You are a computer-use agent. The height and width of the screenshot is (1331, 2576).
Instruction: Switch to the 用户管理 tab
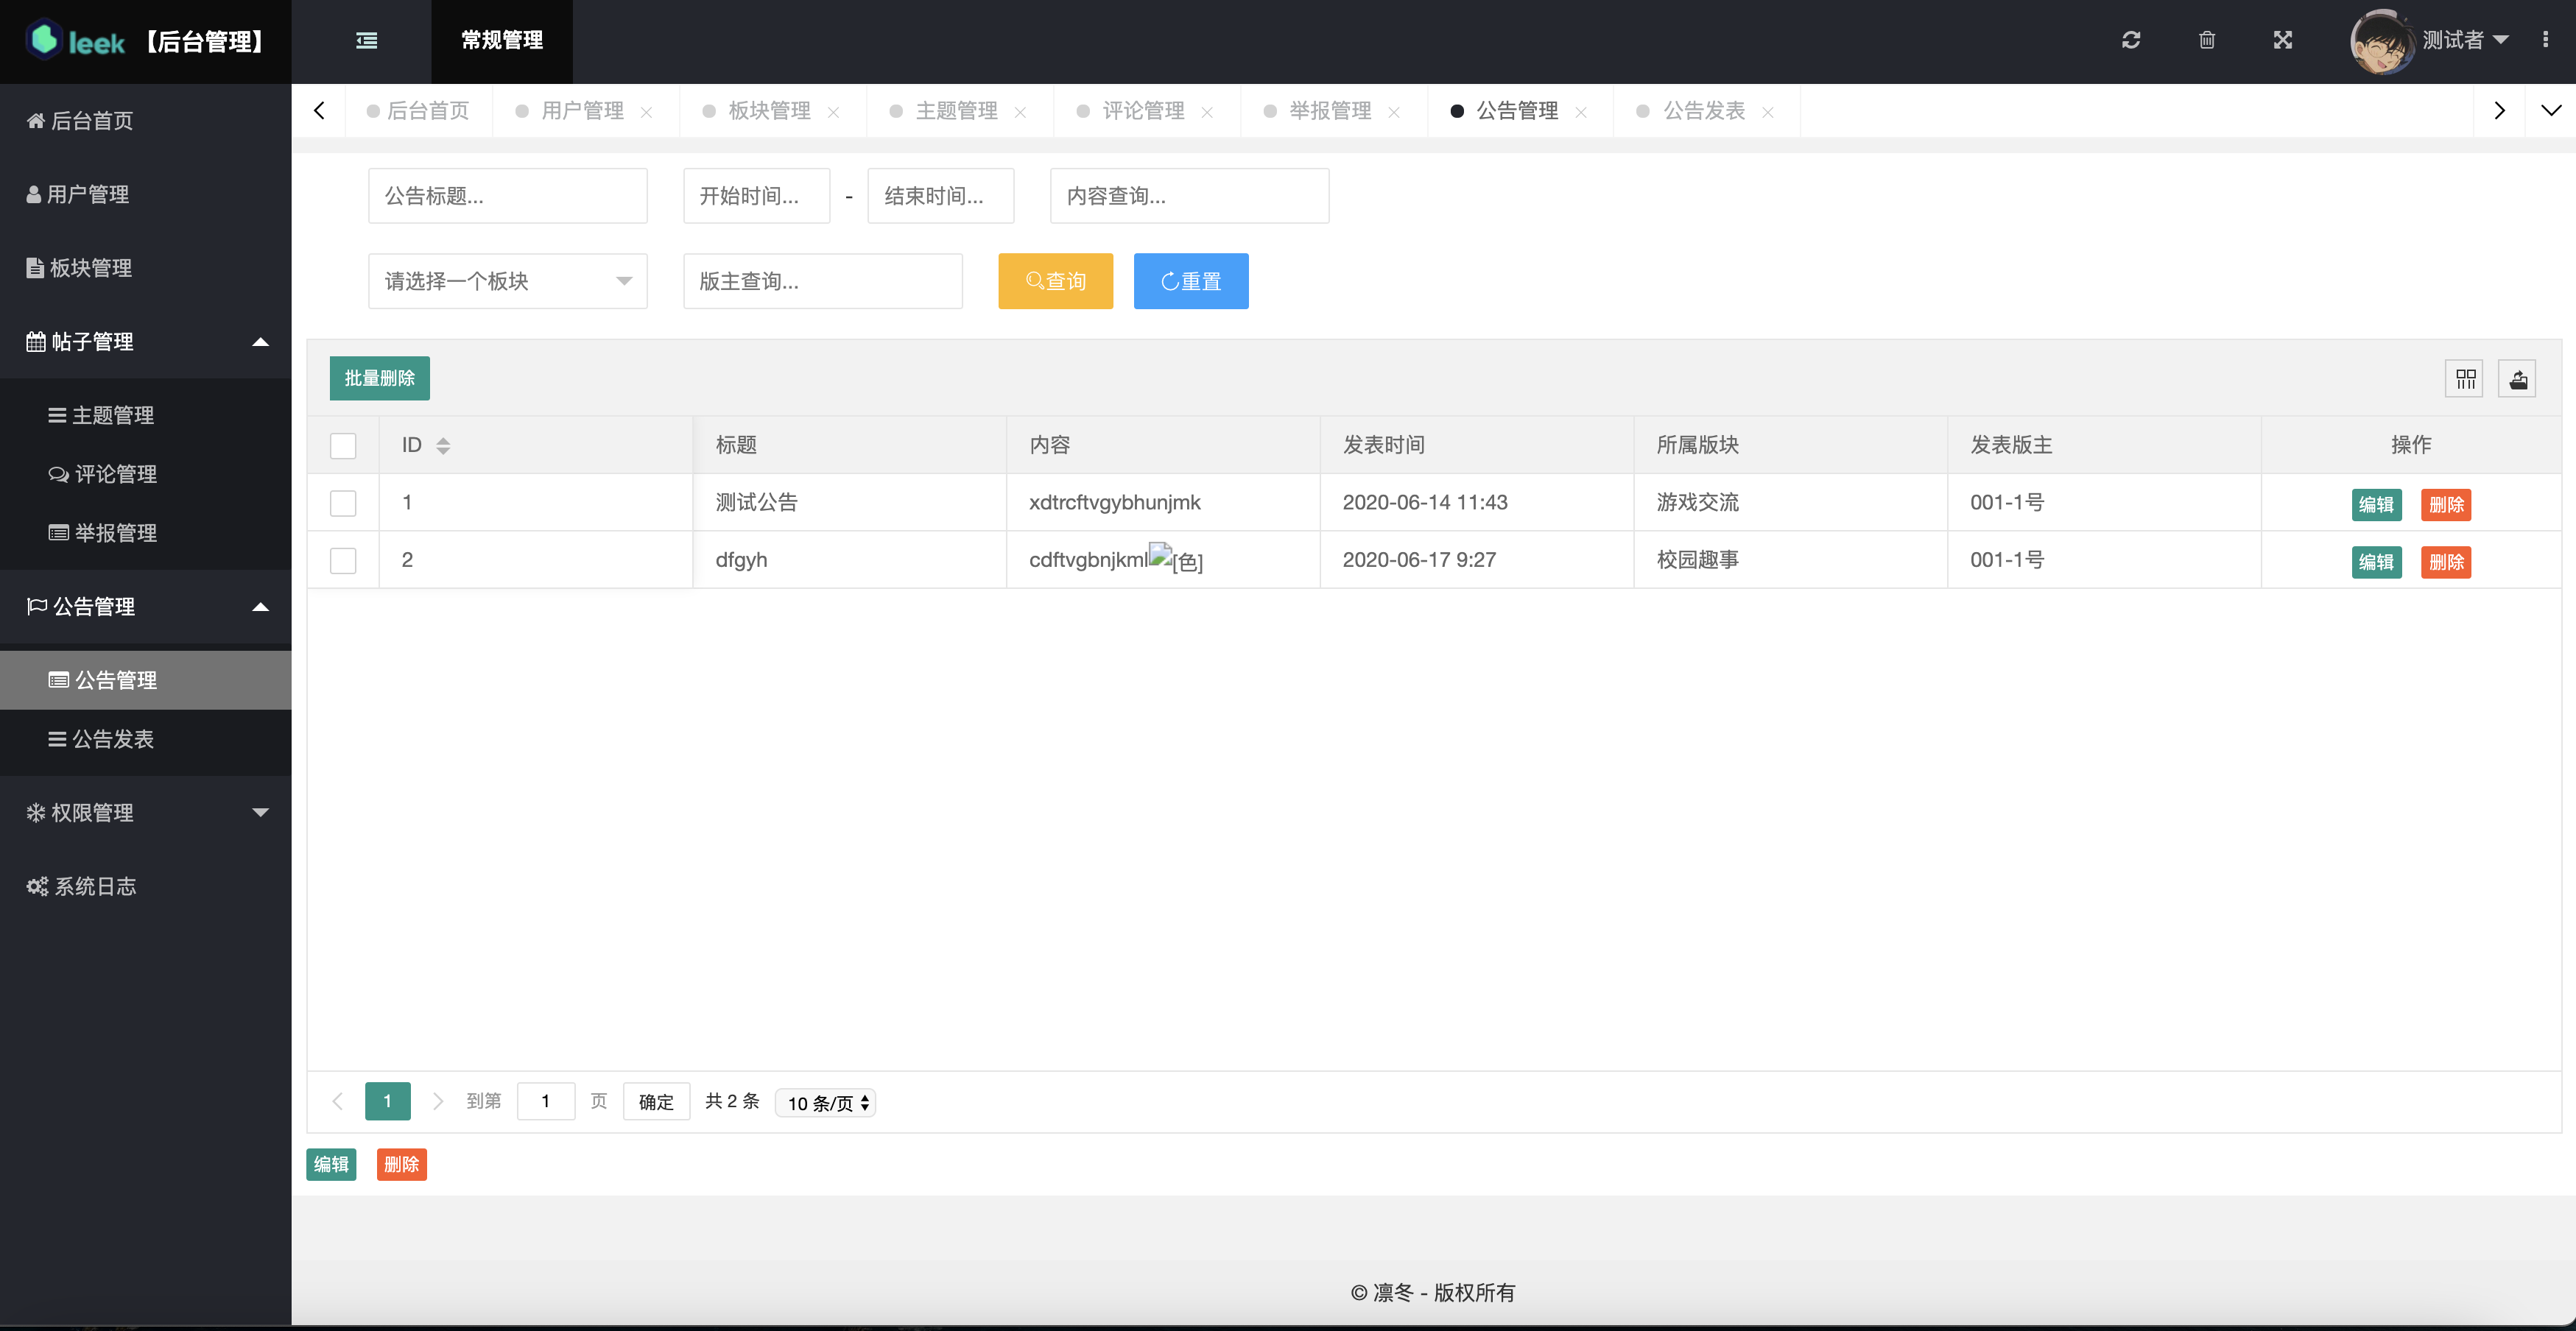pos(583,111)
